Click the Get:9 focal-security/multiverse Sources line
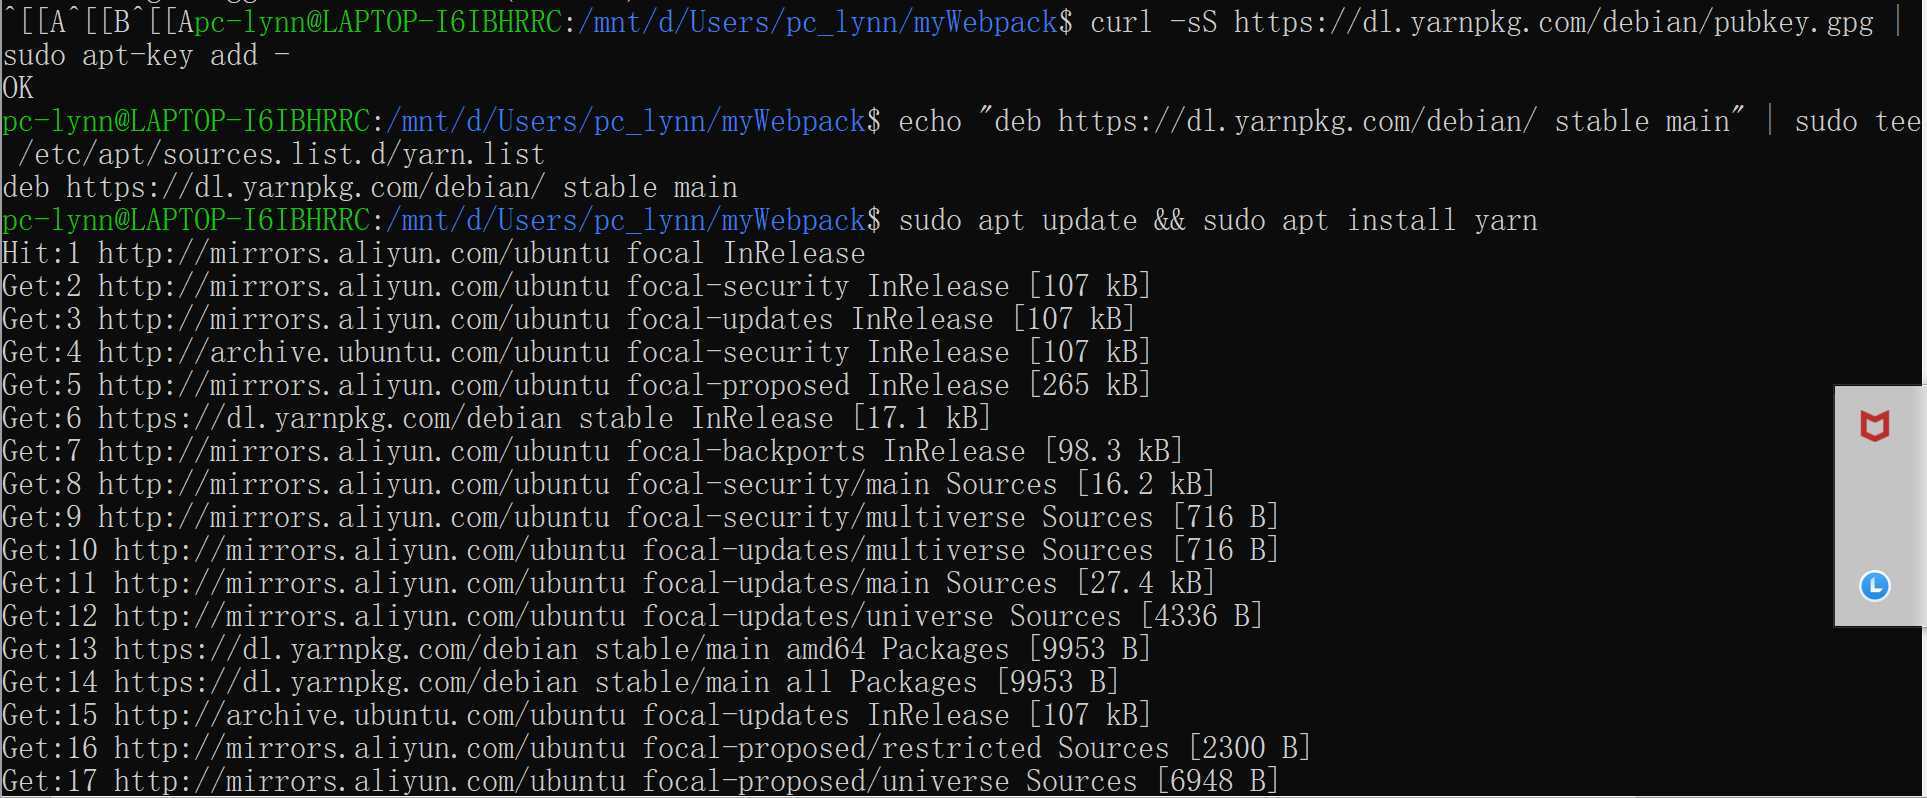Image resolution: width=1927 pixels, height=798 pixels. [640, 517]
